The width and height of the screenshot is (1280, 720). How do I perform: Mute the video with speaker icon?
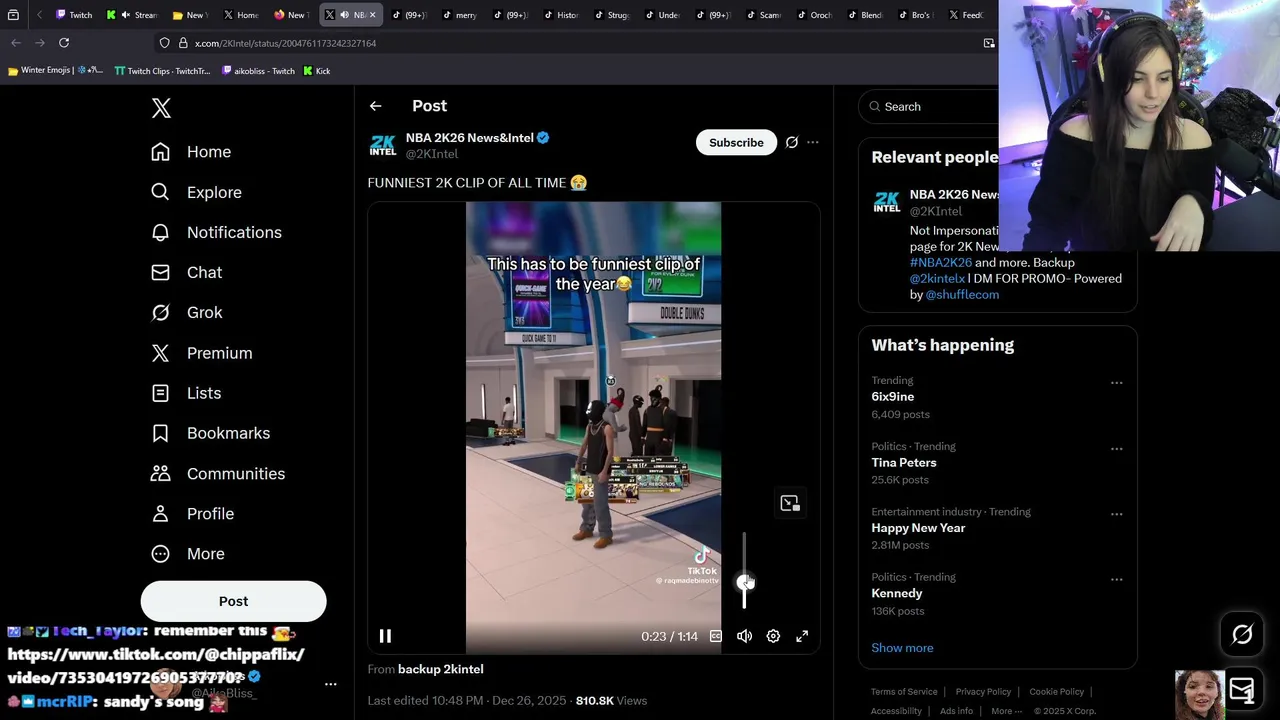tap(744, 636)
